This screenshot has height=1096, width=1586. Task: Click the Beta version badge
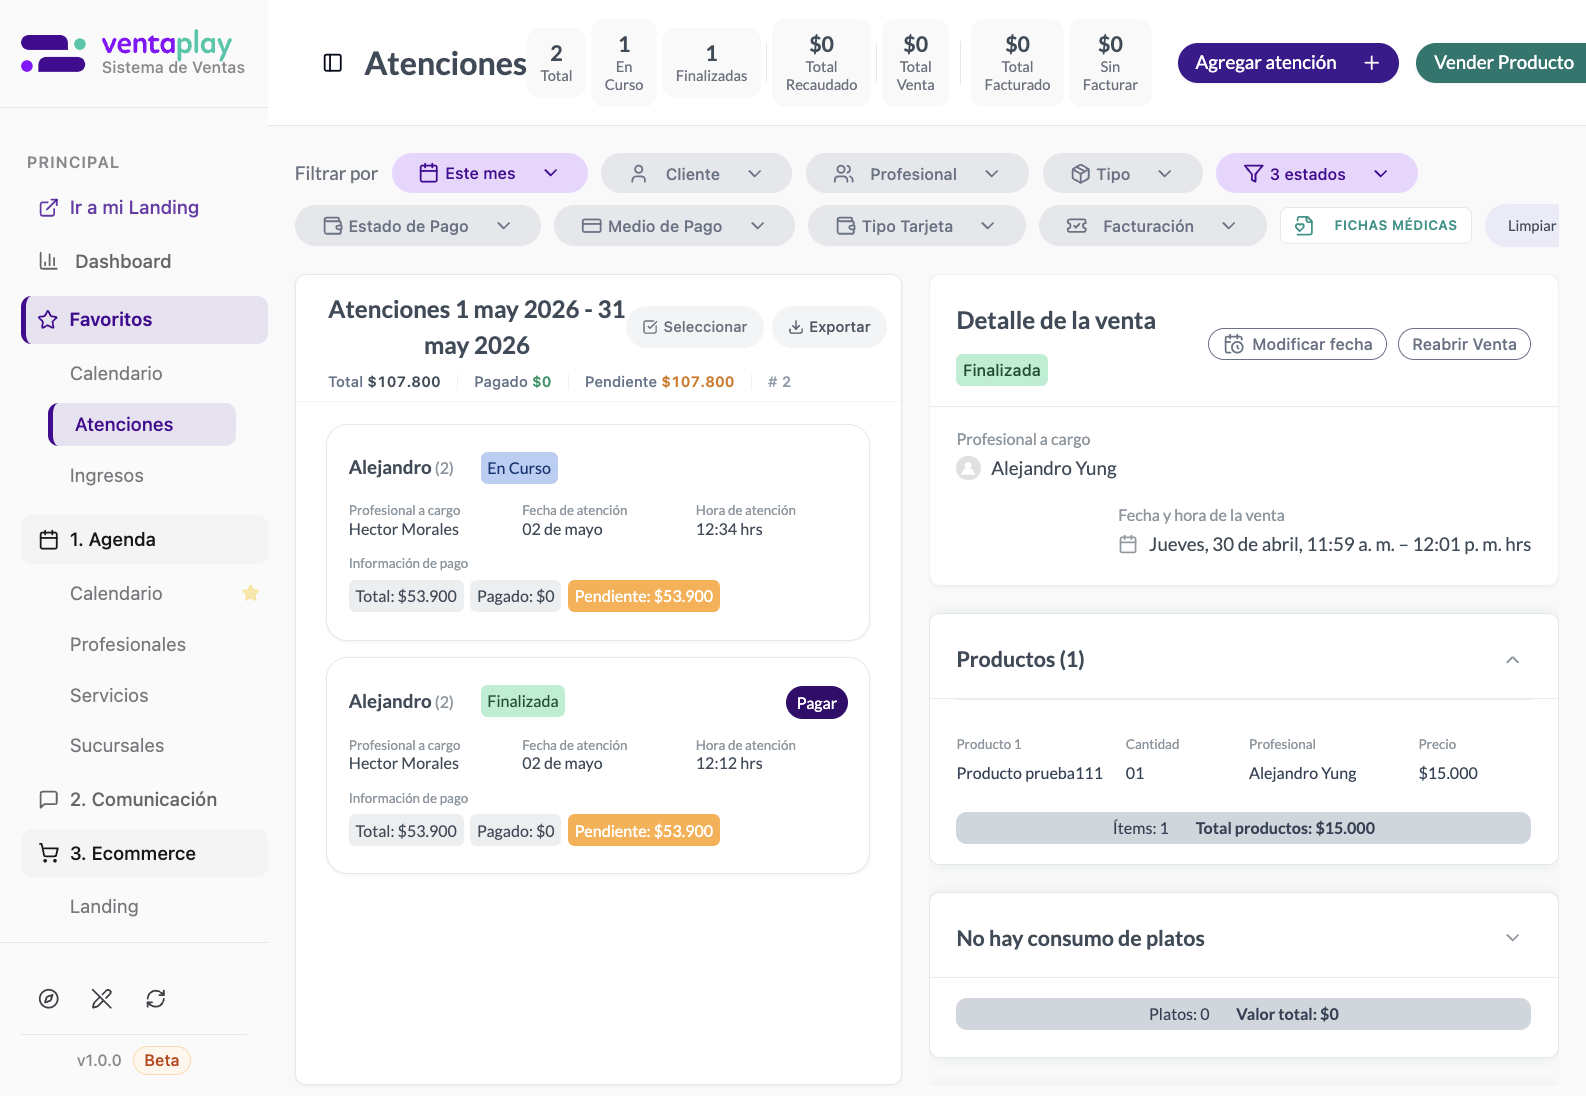(162, 1060)
